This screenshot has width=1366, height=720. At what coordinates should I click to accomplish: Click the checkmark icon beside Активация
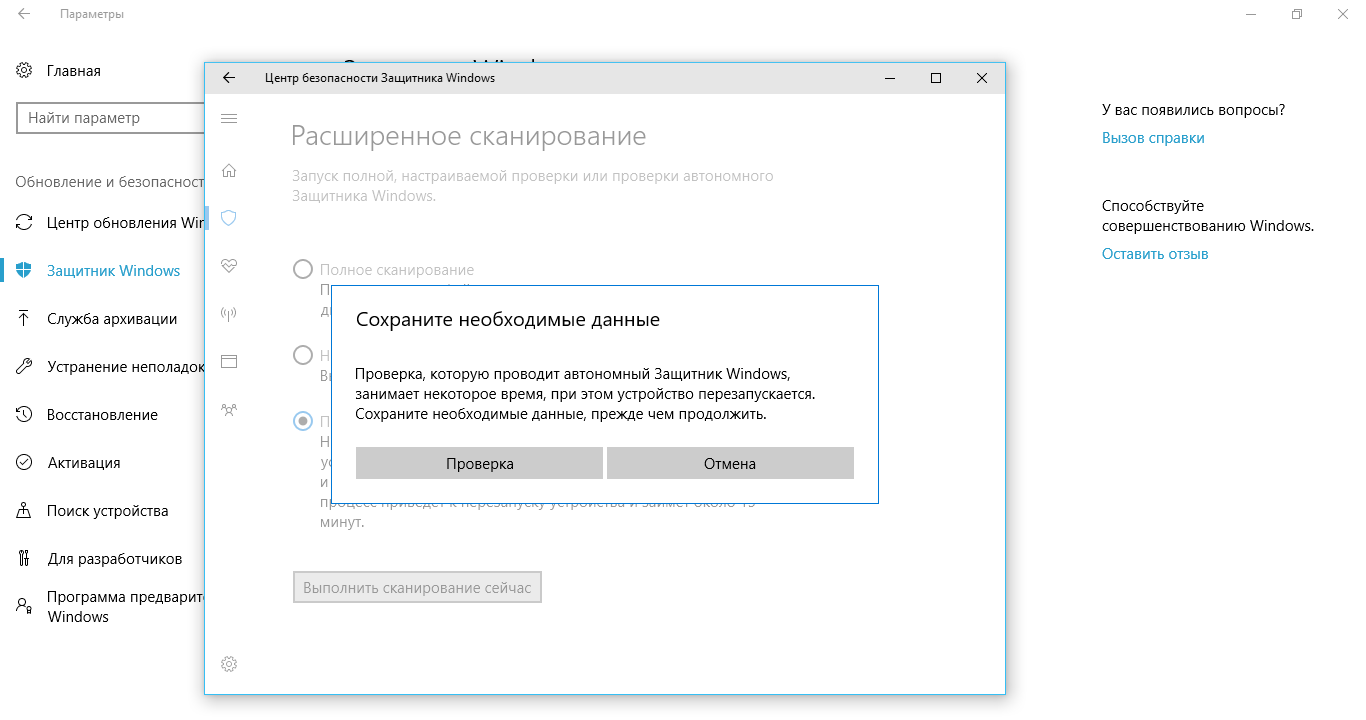click(24, 463)
